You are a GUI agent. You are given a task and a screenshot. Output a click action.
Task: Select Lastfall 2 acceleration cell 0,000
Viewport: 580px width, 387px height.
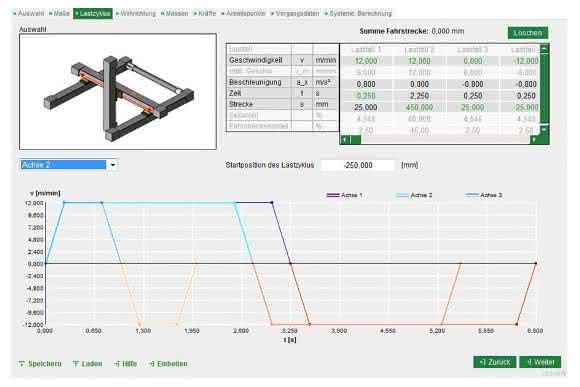[419, 84]
